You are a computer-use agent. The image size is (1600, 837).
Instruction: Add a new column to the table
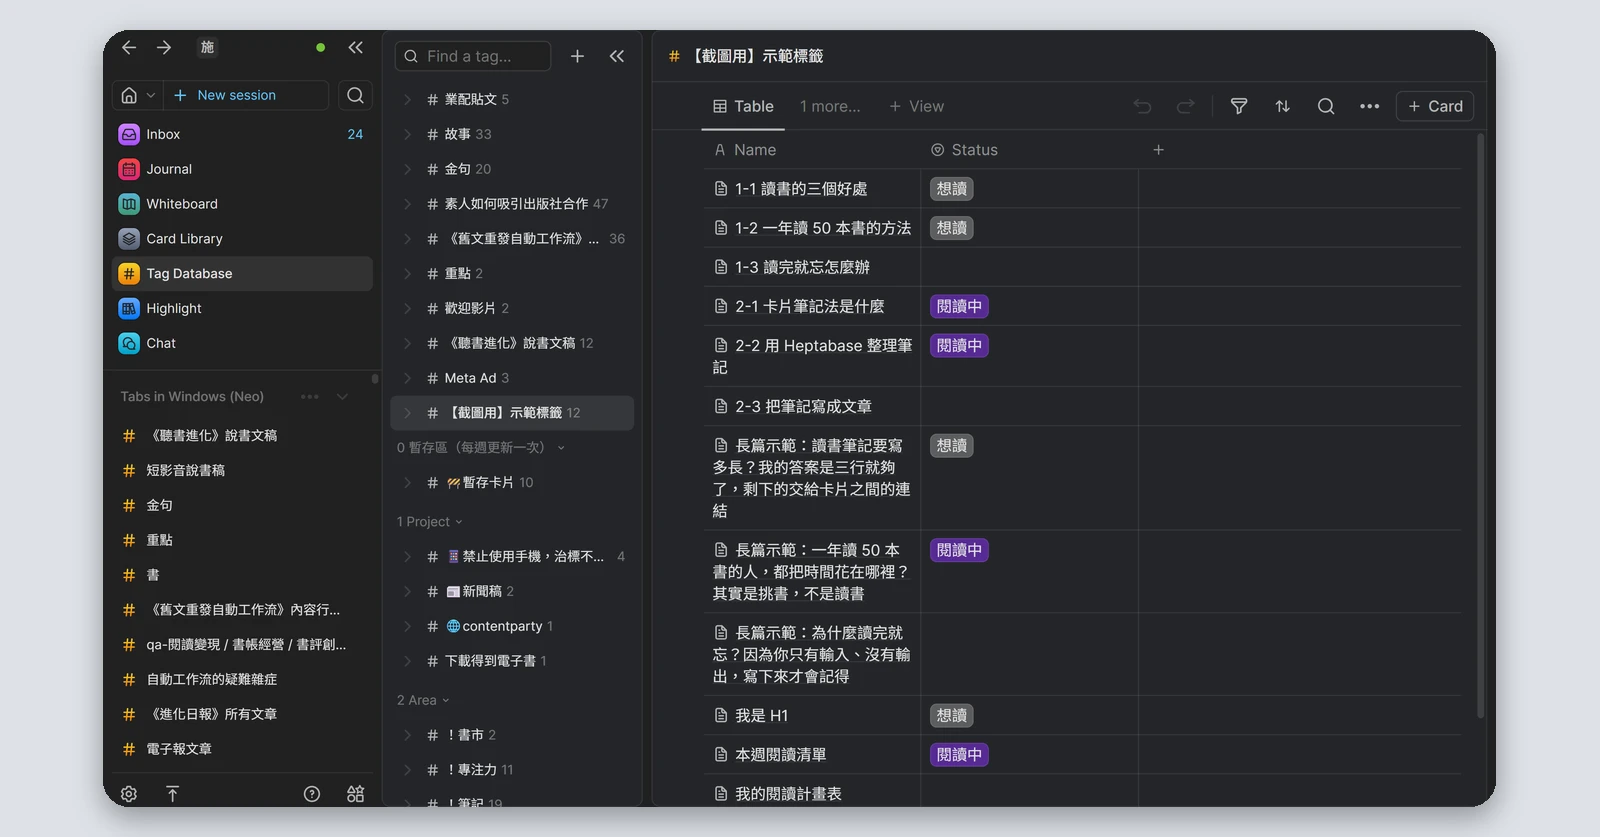click(1158, 150)
